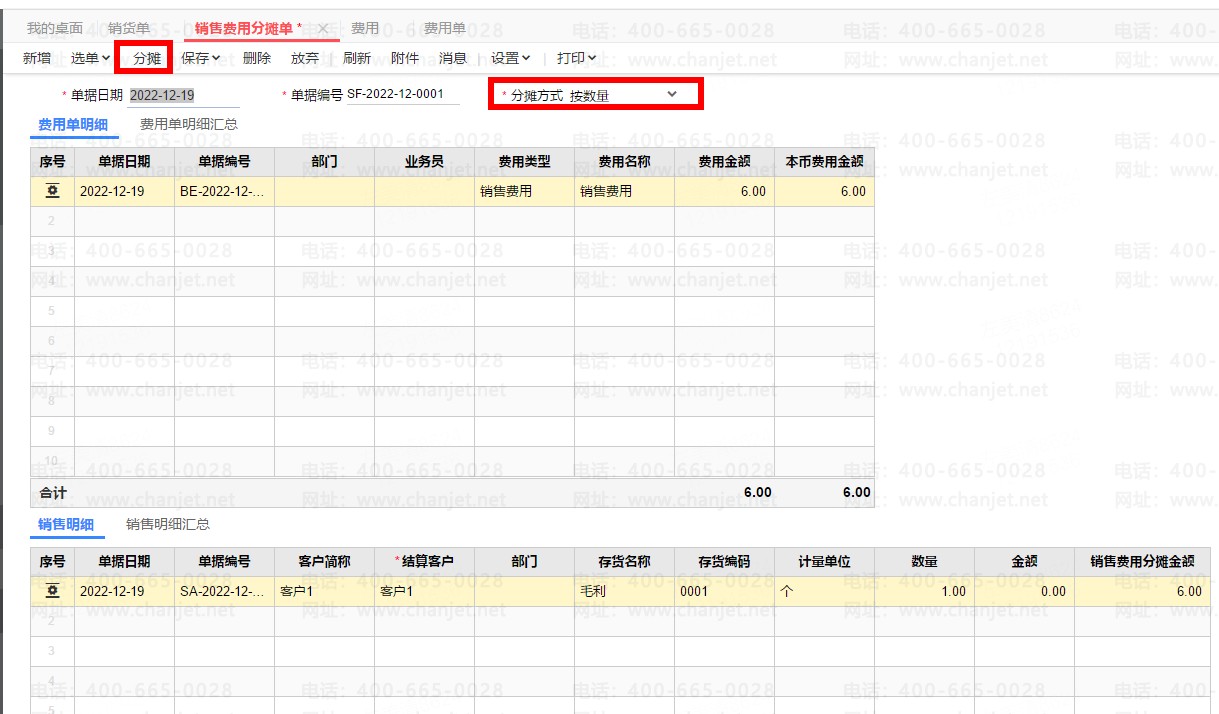Click the 客户1 cell under 结算客户
Screen dimensions: 1219x714
point(424,591)
